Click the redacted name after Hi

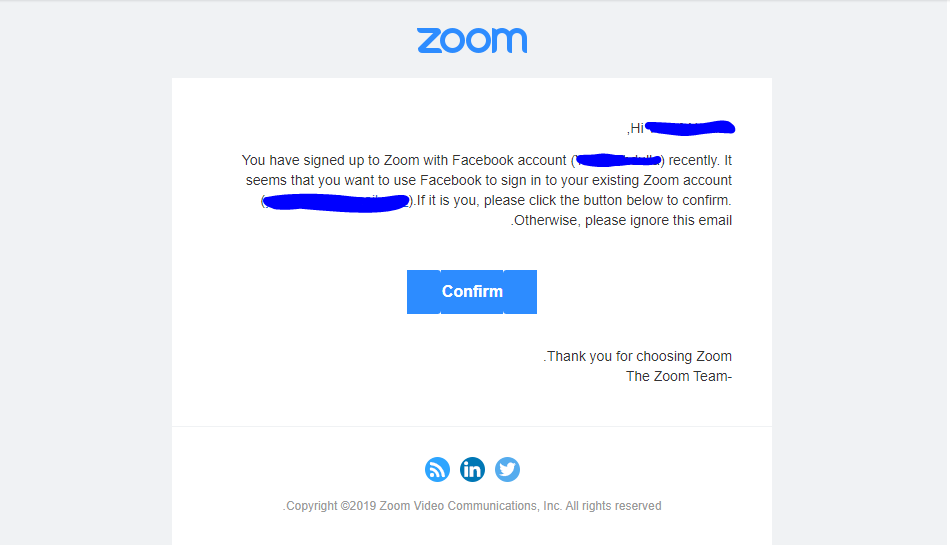[690, 128]
